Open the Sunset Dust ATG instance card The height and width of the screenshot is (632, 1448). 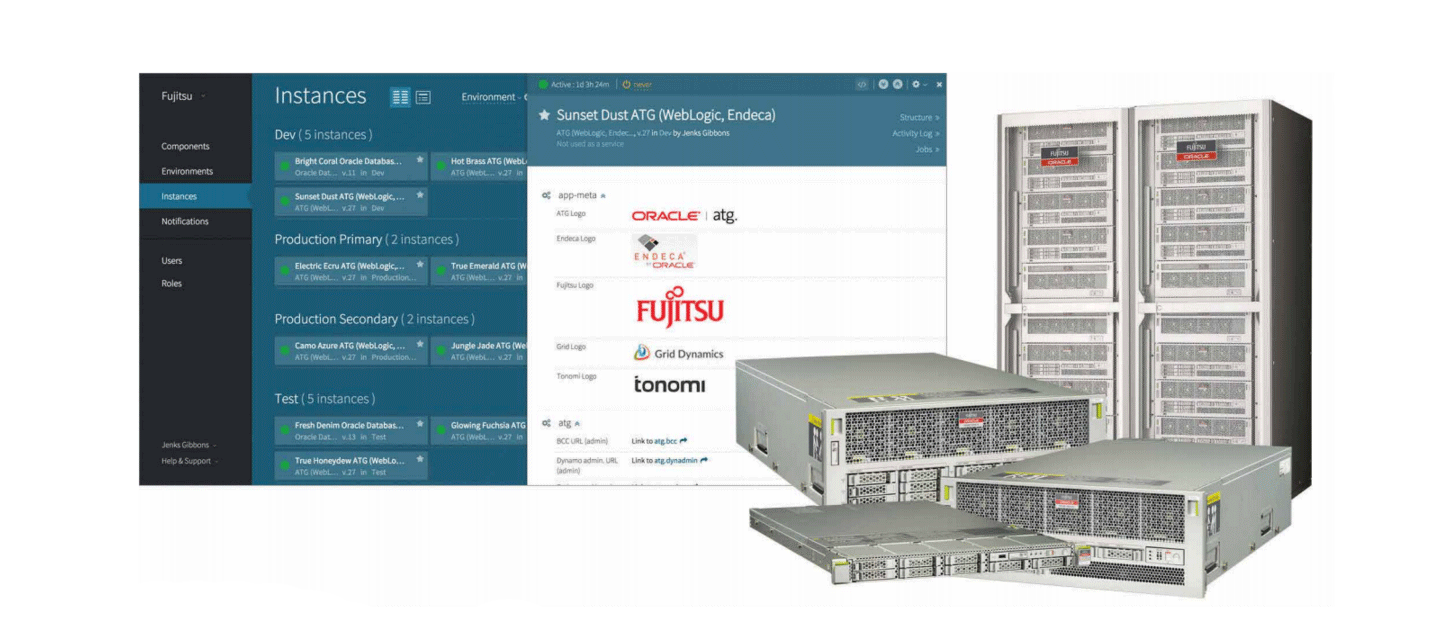click(x=351, y=201)
